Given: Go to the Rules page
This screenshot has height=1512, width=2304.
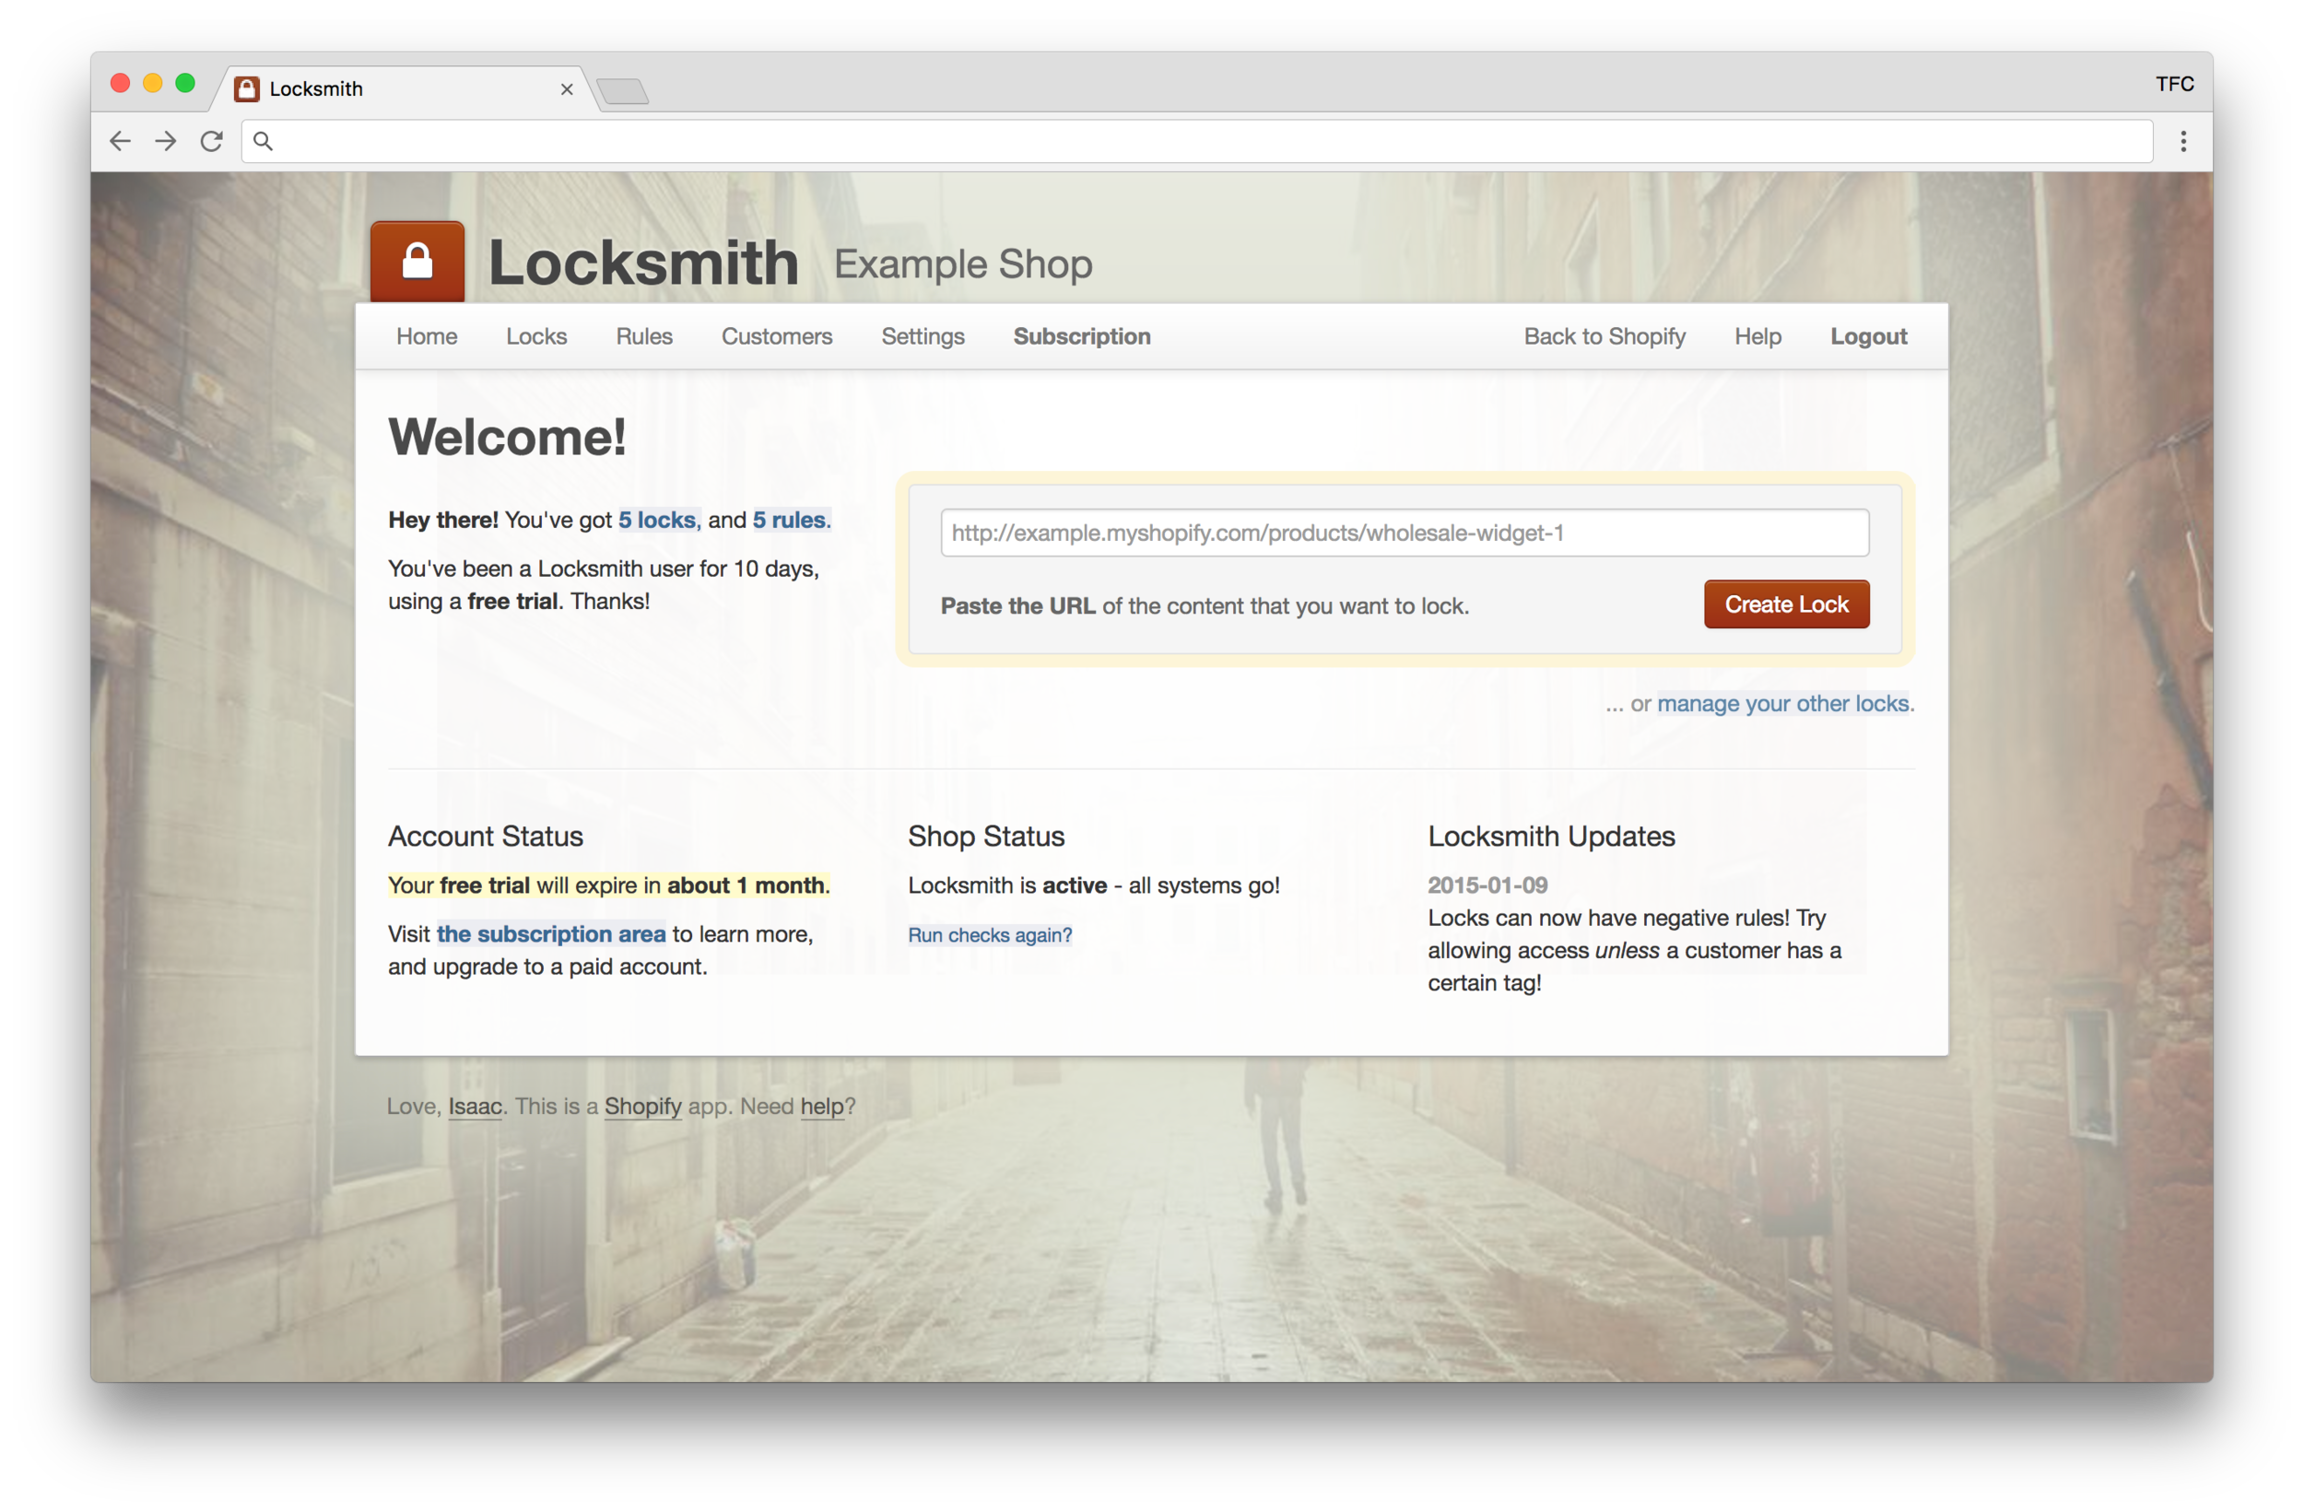Looking at the screenshot, I should pos(644,336).
